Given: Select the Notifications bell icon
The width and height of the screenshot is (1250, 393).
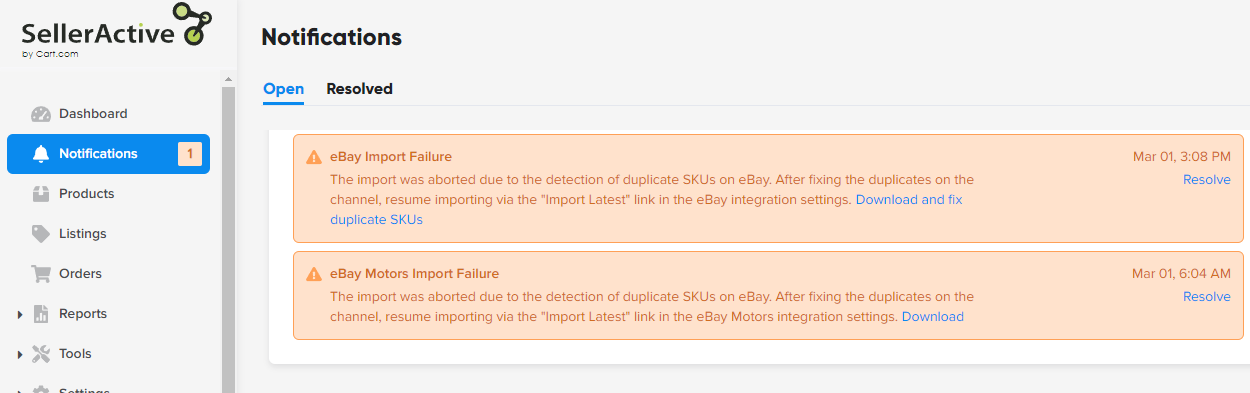Looking at the screenshot, I should point(41,154).
